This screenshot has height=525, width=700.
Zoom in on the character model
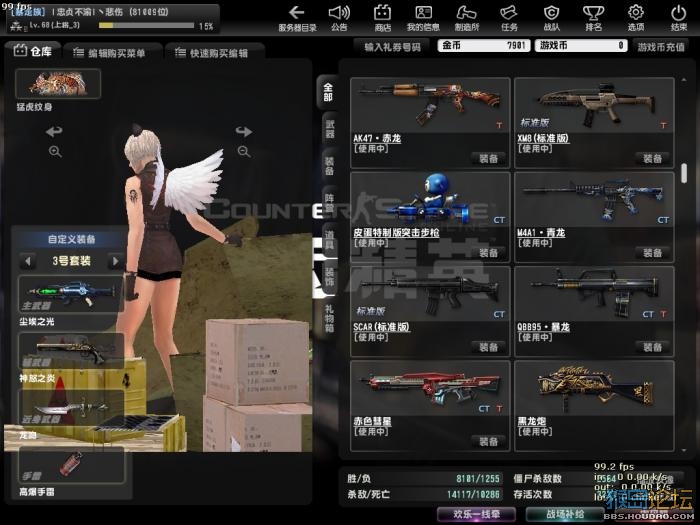55,152
